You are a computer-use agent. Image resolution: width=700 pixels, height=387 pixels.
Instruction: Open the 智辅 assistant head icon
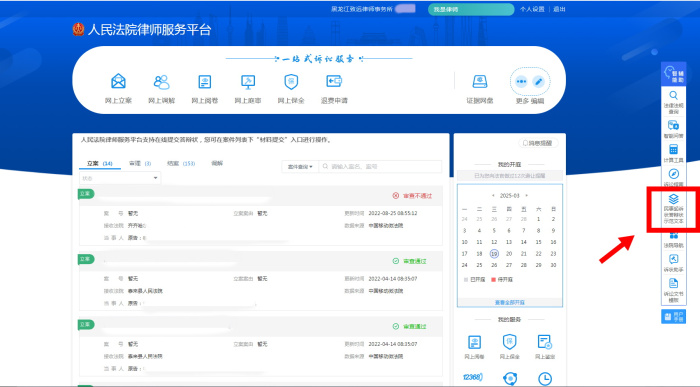tap(673, 74)
